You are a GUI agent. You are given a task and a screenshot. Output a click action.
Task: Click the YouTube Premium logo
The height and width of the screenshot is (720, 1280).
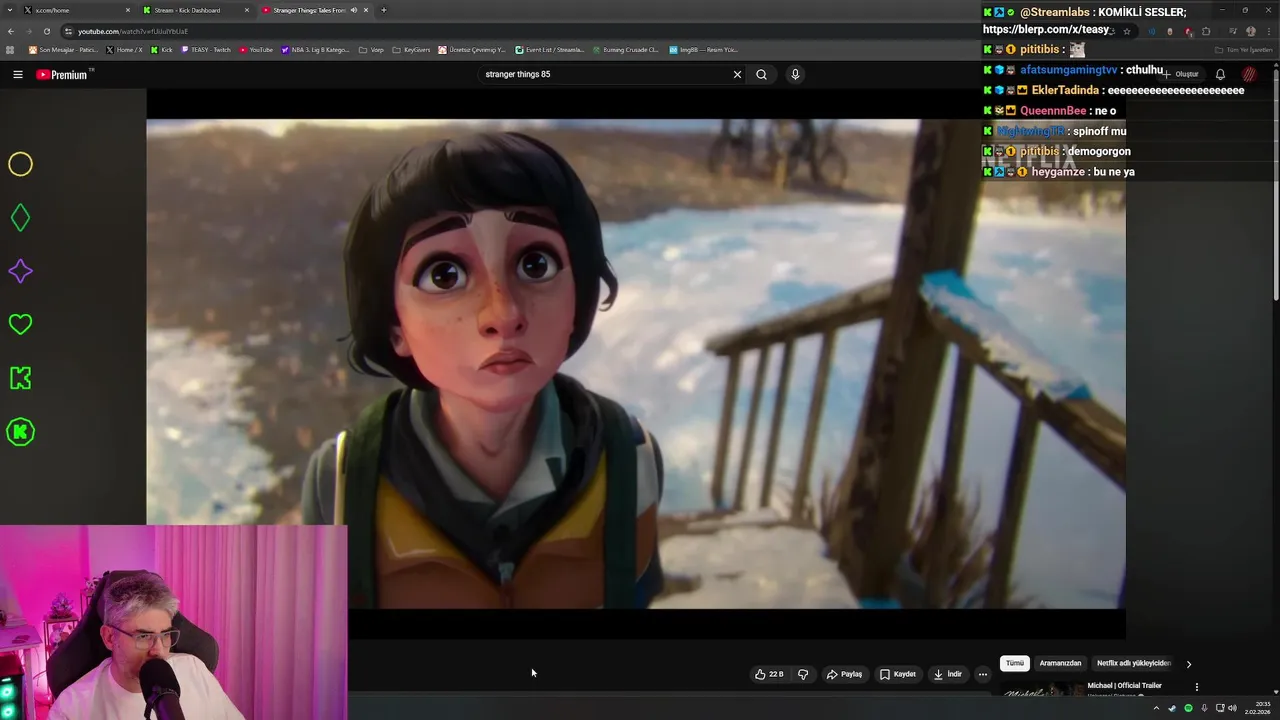point(64,75)
